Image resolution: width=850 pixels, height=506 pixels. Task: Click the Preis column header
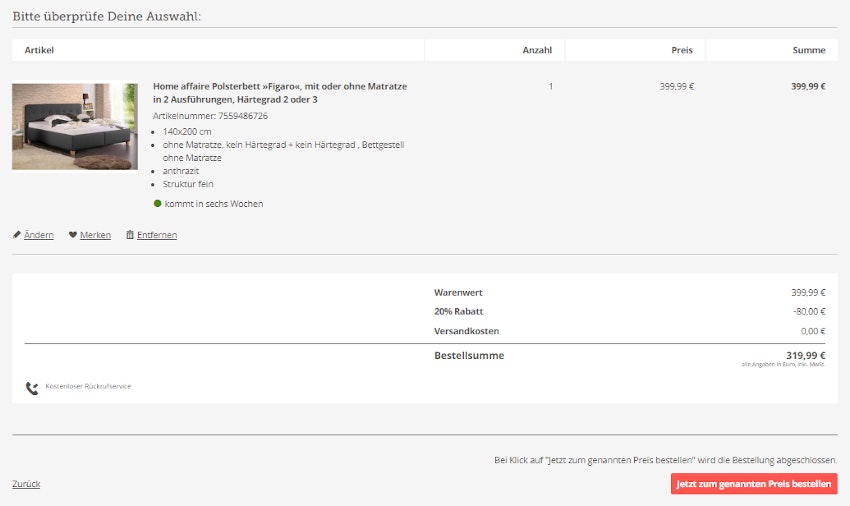pyautogui.click(x=681, y=50)
